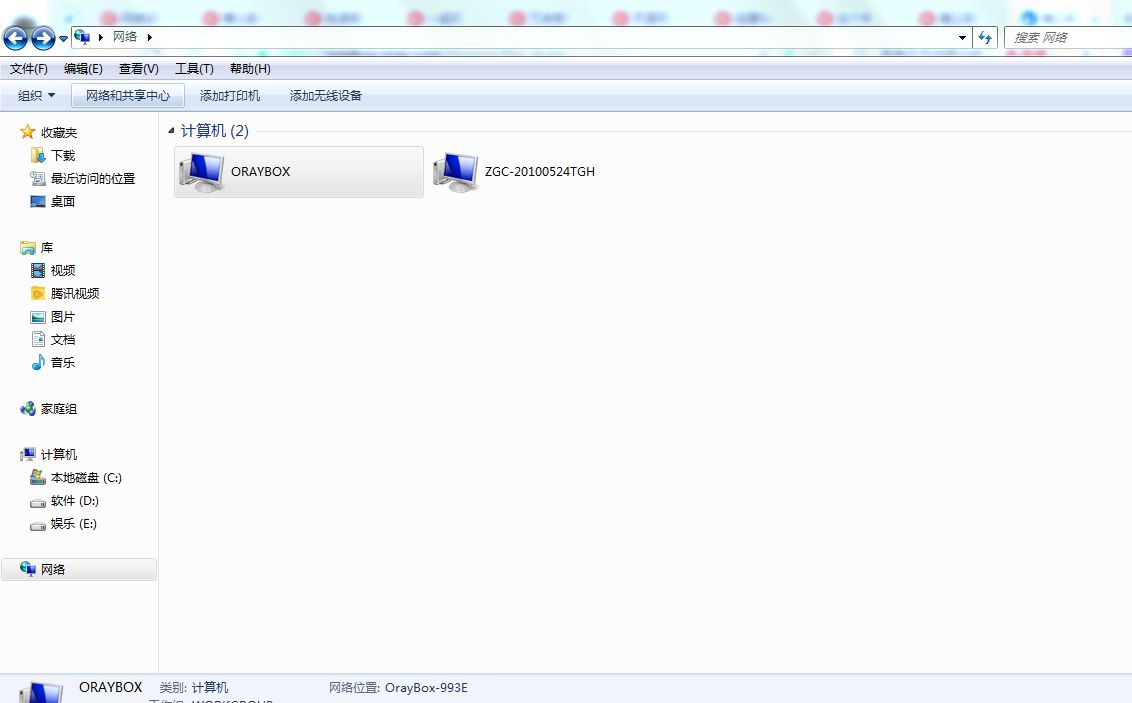Open the 组织 dropdown

(x=36, y=95)
